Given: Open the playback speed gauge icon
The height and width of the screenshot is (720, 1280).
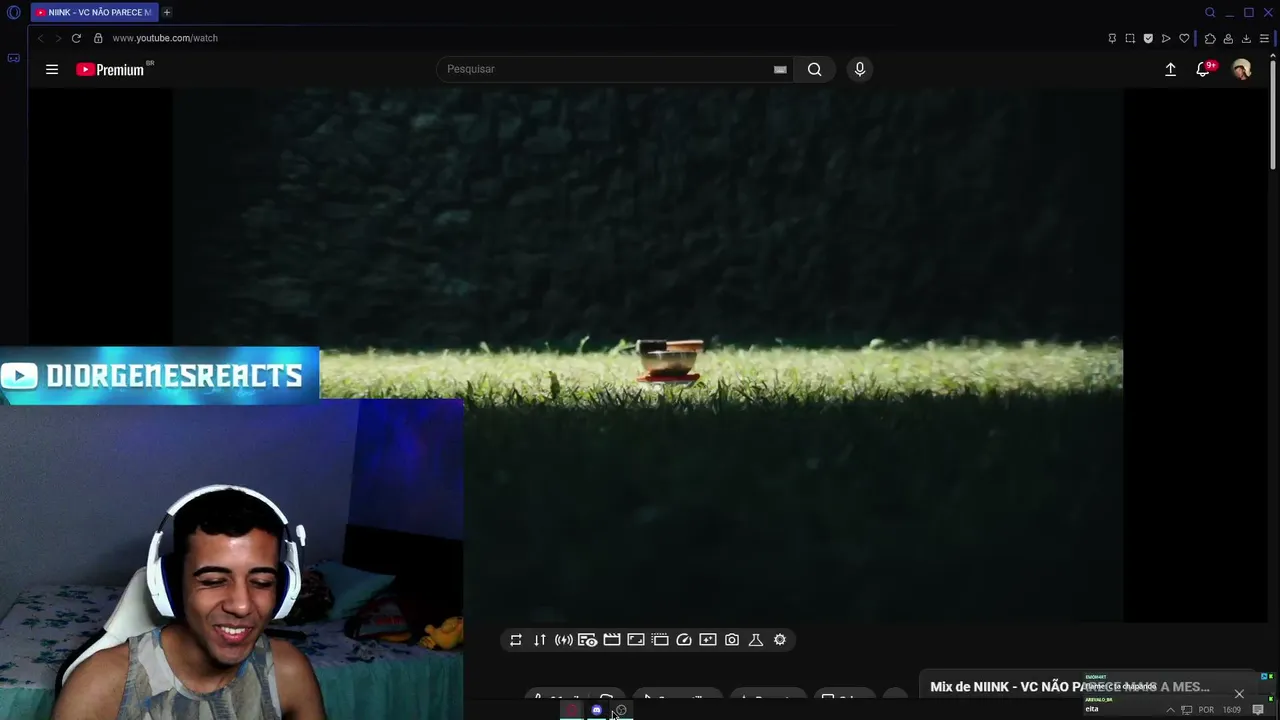Looking at the screenshot, I should (x=684, y=640).
